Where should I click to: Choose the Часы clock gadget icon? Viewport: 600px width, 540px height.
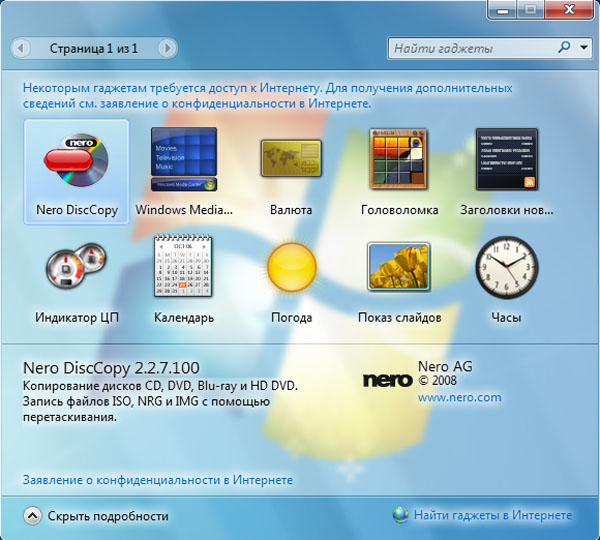[507, 267]
